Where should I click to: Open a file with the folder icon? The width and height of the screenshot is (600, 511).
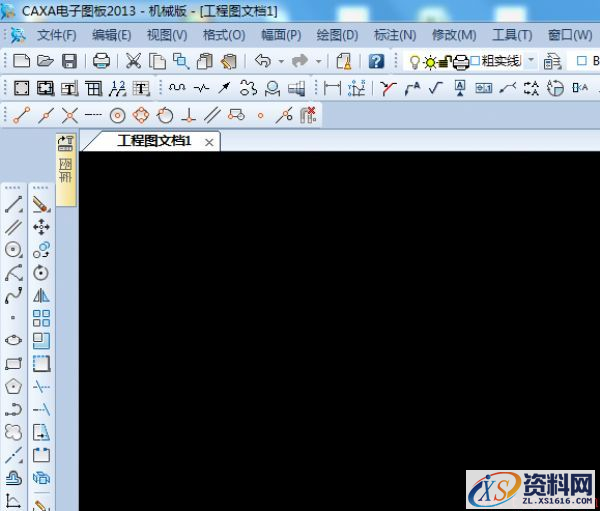pyautogui.click(x=45, y=61)
